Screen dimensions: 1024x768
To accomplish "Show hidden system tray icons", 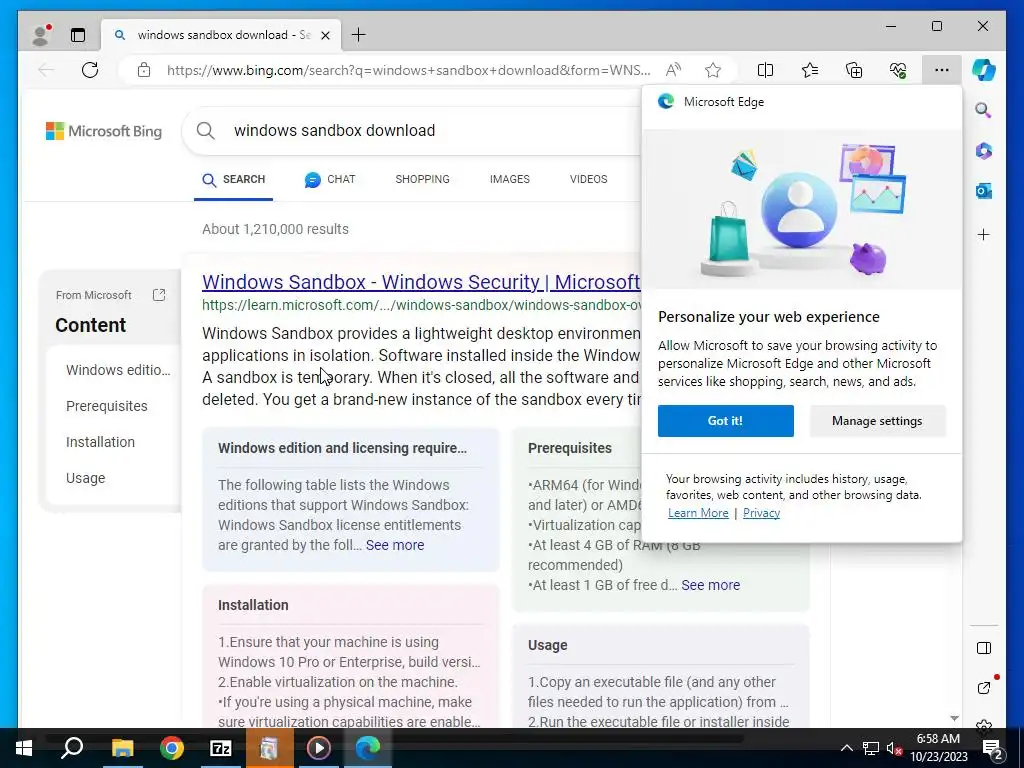I will click(846, 748).
